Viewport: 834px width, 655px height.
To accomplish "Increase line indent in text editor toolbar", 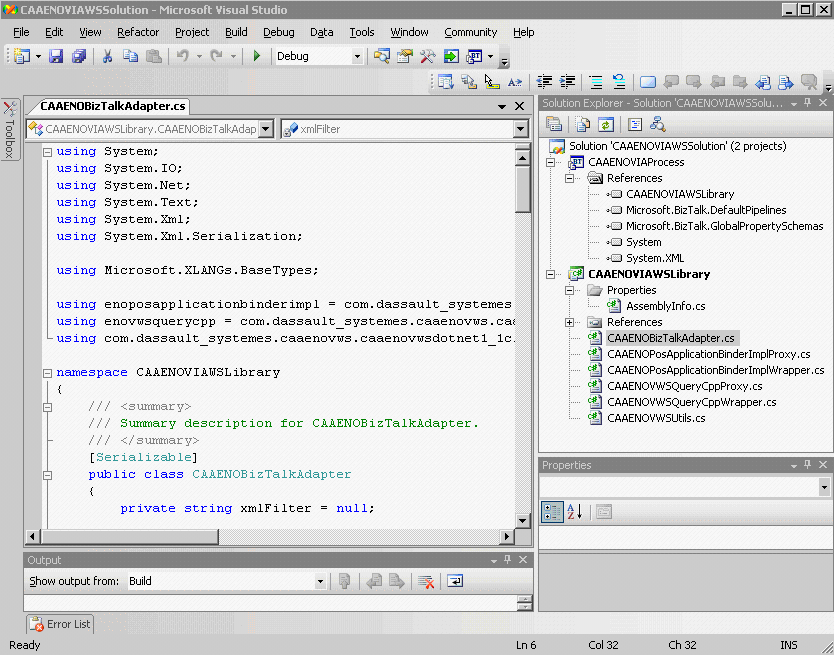I will click(568, 82).
